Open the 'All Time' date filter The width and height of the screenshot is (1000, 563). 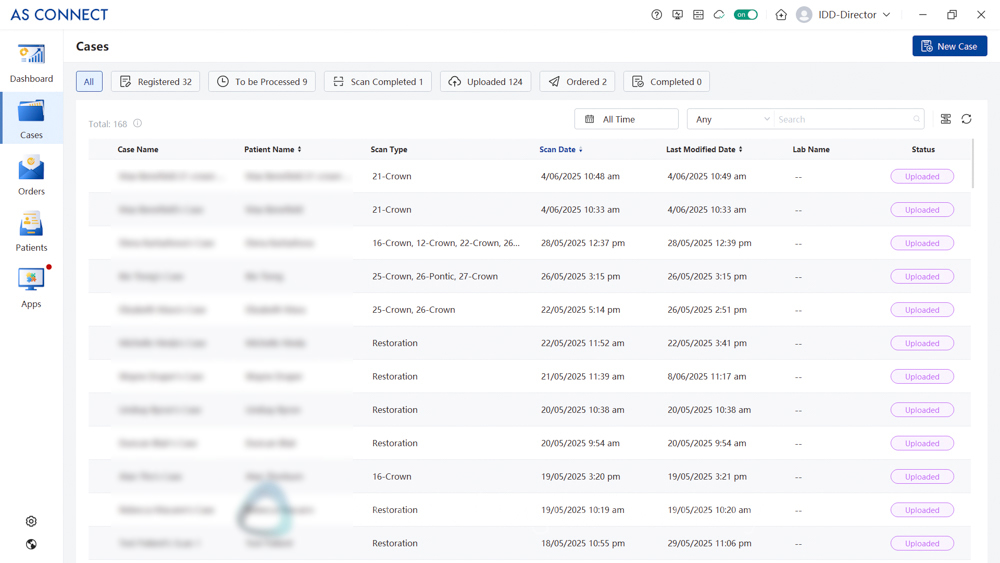[626, 119]
